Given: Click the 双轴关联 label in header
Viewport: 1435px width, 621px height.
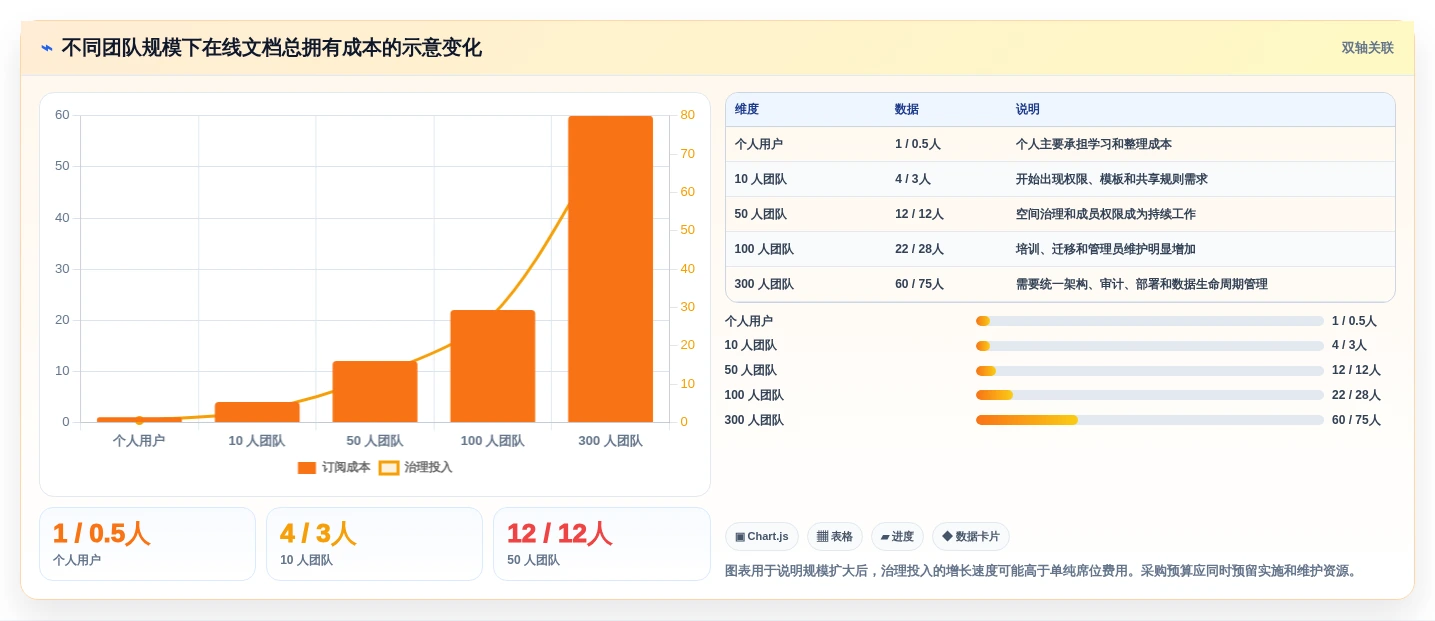Looking at the screenshot, I should 1368,48.
